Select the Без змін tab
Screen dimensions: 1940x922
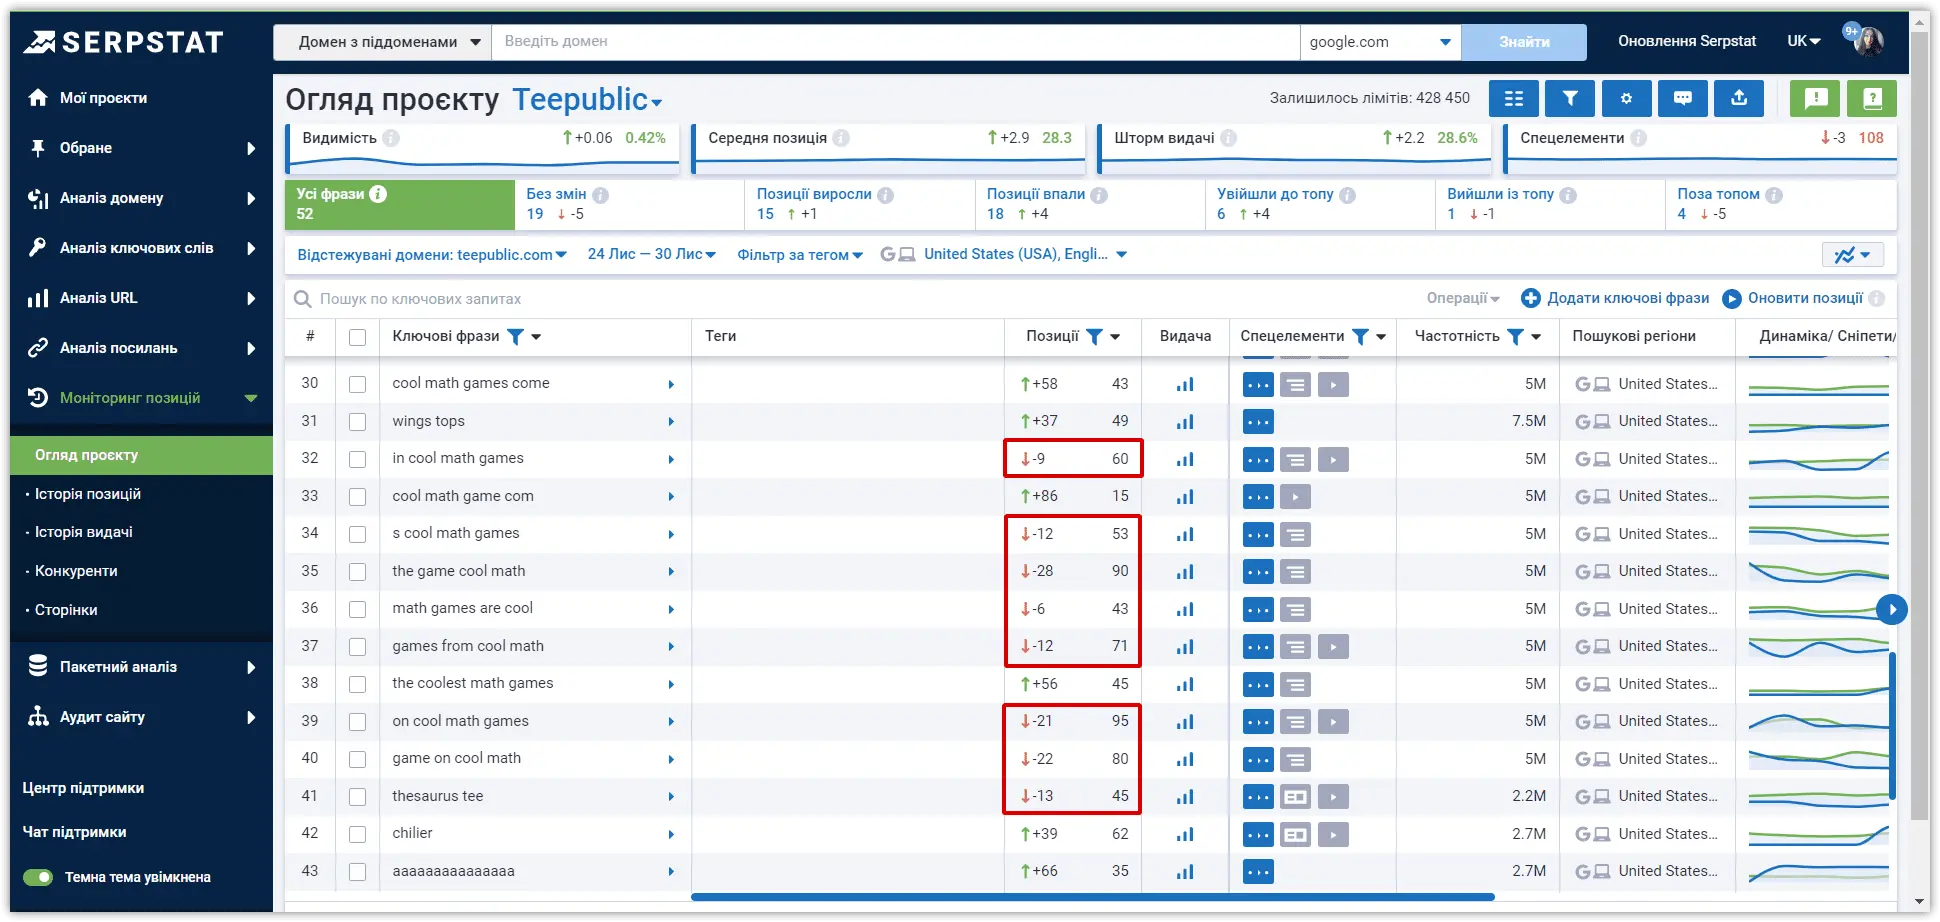click(629, 204)
